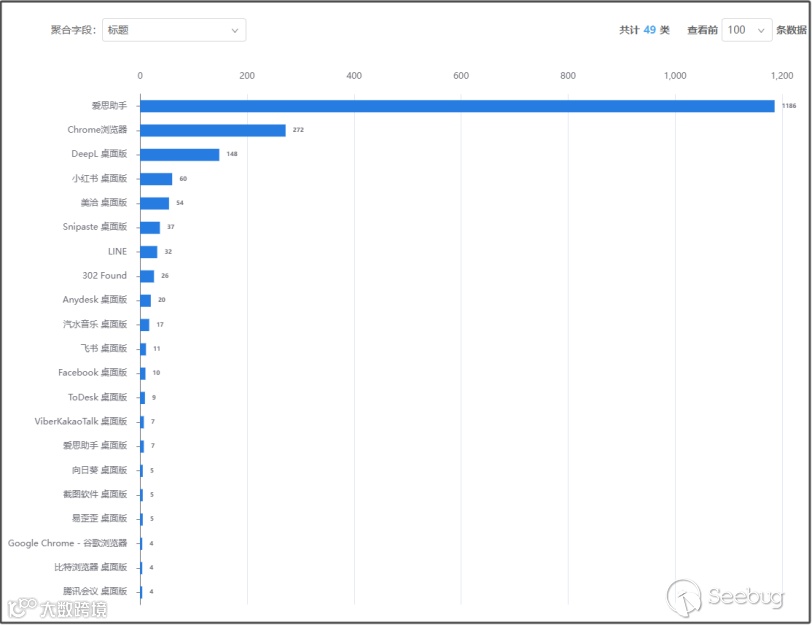Click the ViberKakaoTalk 桌面版 label
The width and height of the screenshot is (812, 625).
click(81, 421)
